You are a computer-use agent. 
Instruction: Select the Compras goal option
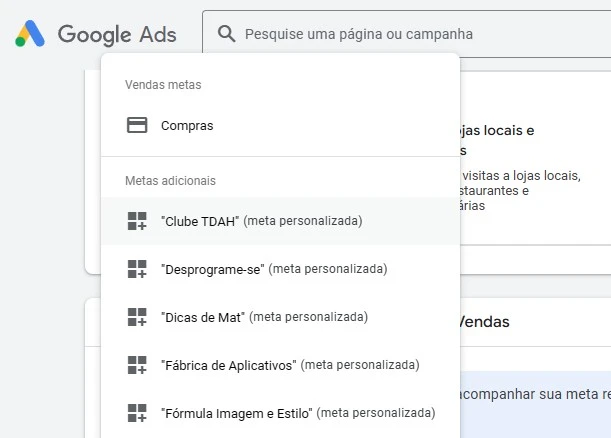click(x=187, y=126)
